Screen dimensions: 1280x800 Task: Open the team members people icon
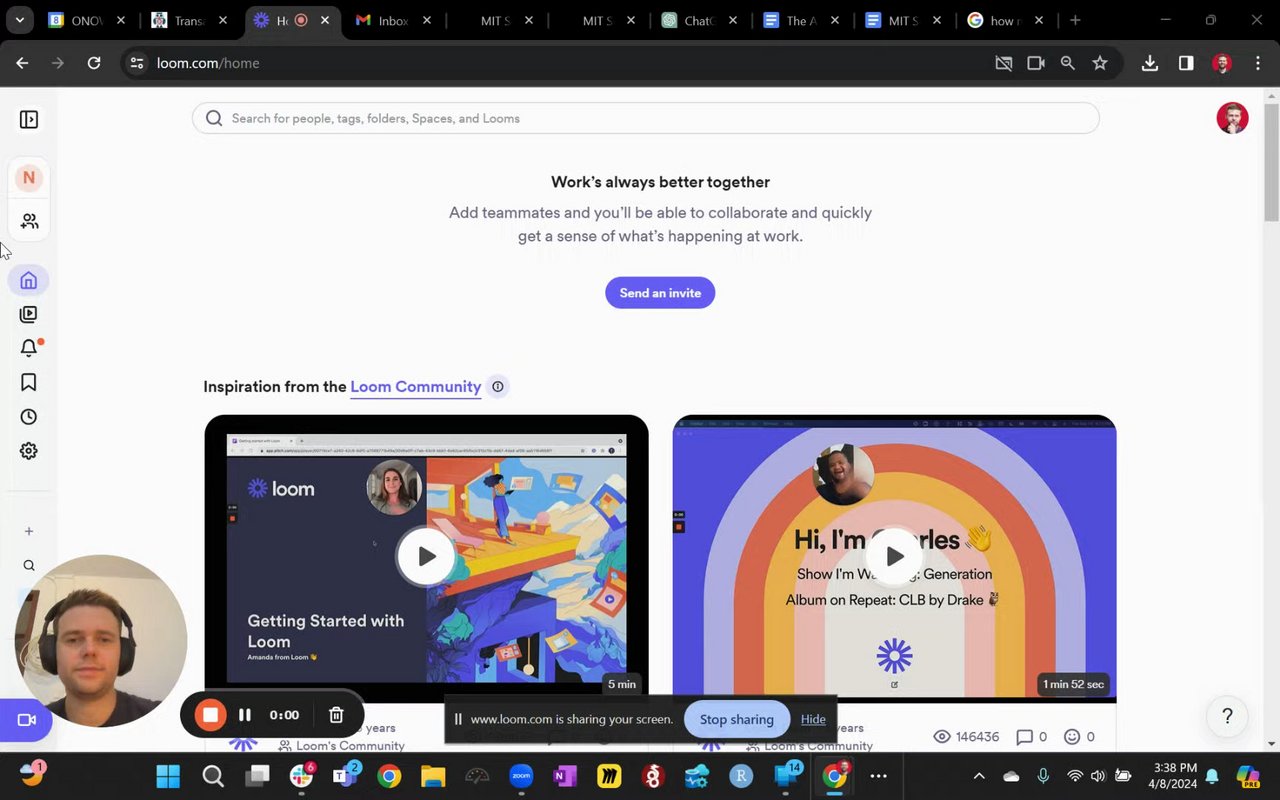(x=29, y=221)
